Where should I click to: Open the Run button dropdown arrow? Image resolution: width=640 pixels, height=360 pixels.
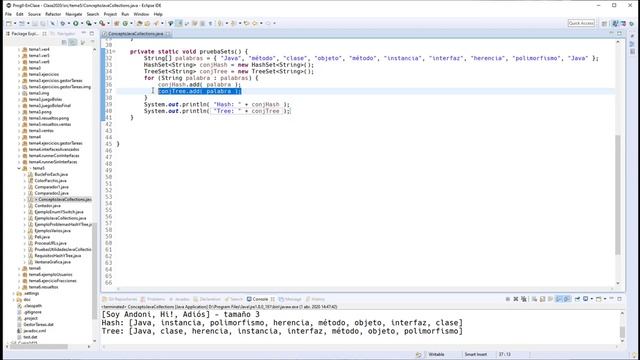[x=82, y=23]
